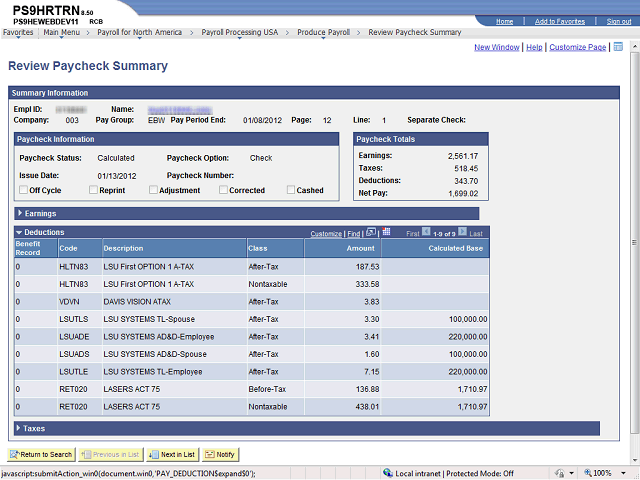Viewport: 640px width, 480px height.
Task: Expand the Earnings section
Action: [x=20, y=213]
